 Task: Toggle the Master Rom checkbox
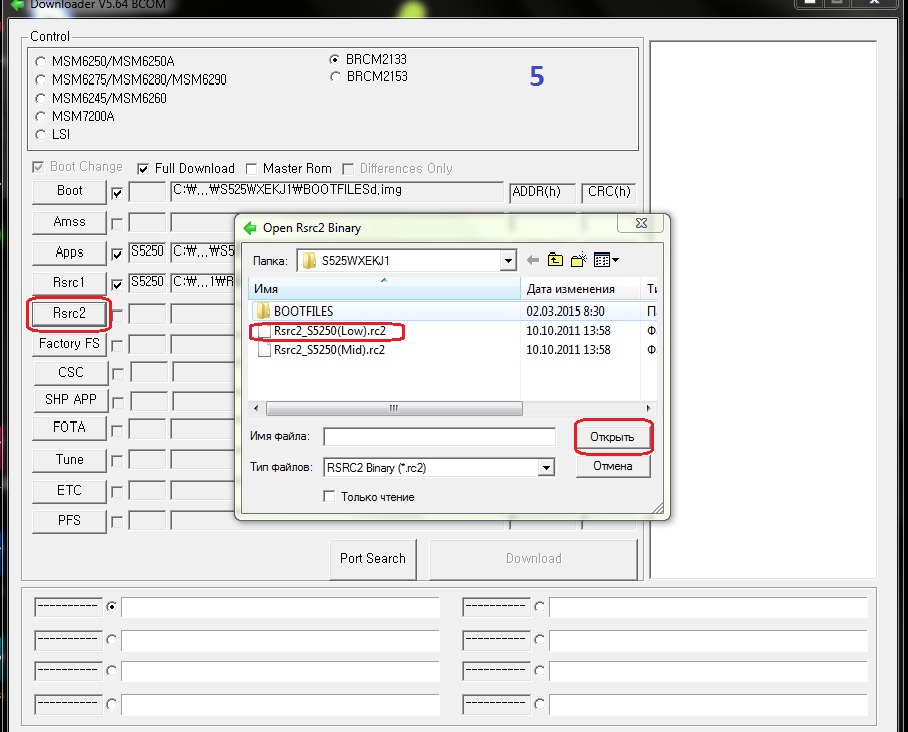pos(254,168)
